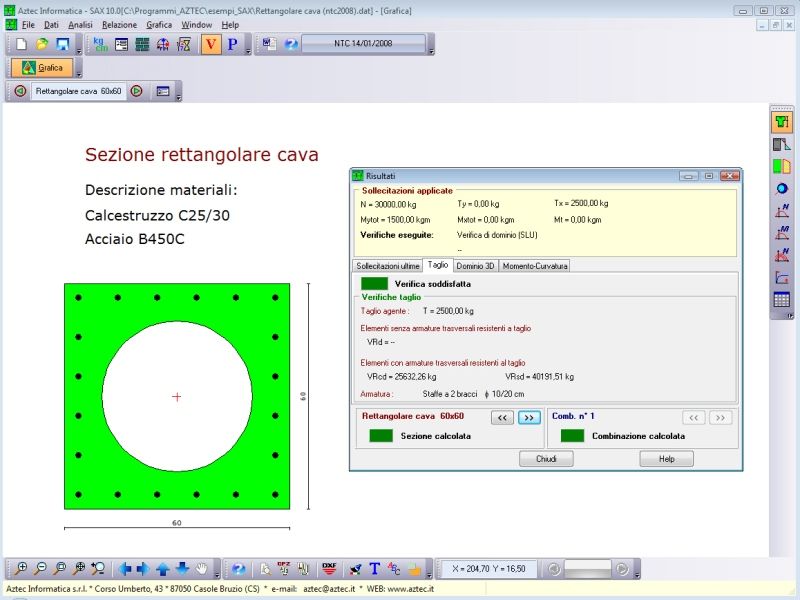Open an existing file using the folder icon

(42, 44)
